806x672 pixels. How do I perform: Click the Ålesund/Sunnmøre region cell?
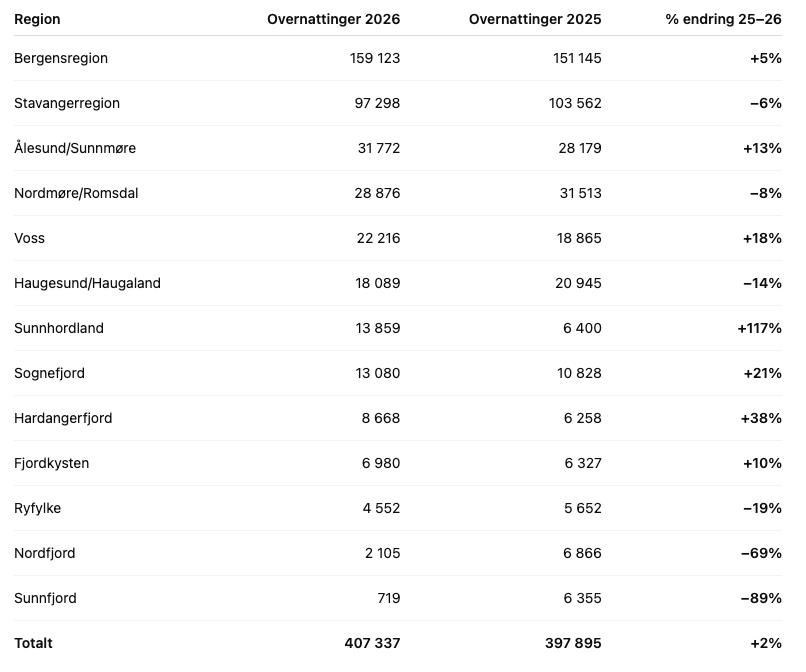click(x=75, y=148)
